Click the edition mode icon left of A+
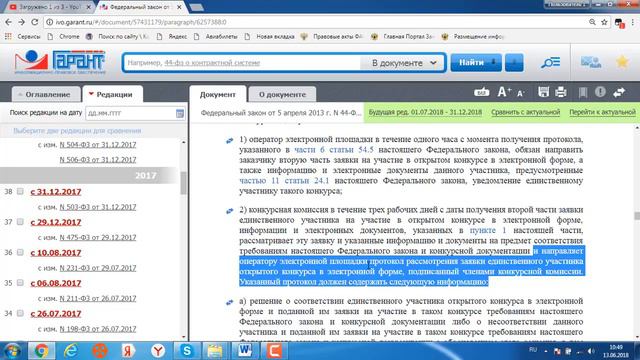The image size is (640, 360). [x=482, y=92]
